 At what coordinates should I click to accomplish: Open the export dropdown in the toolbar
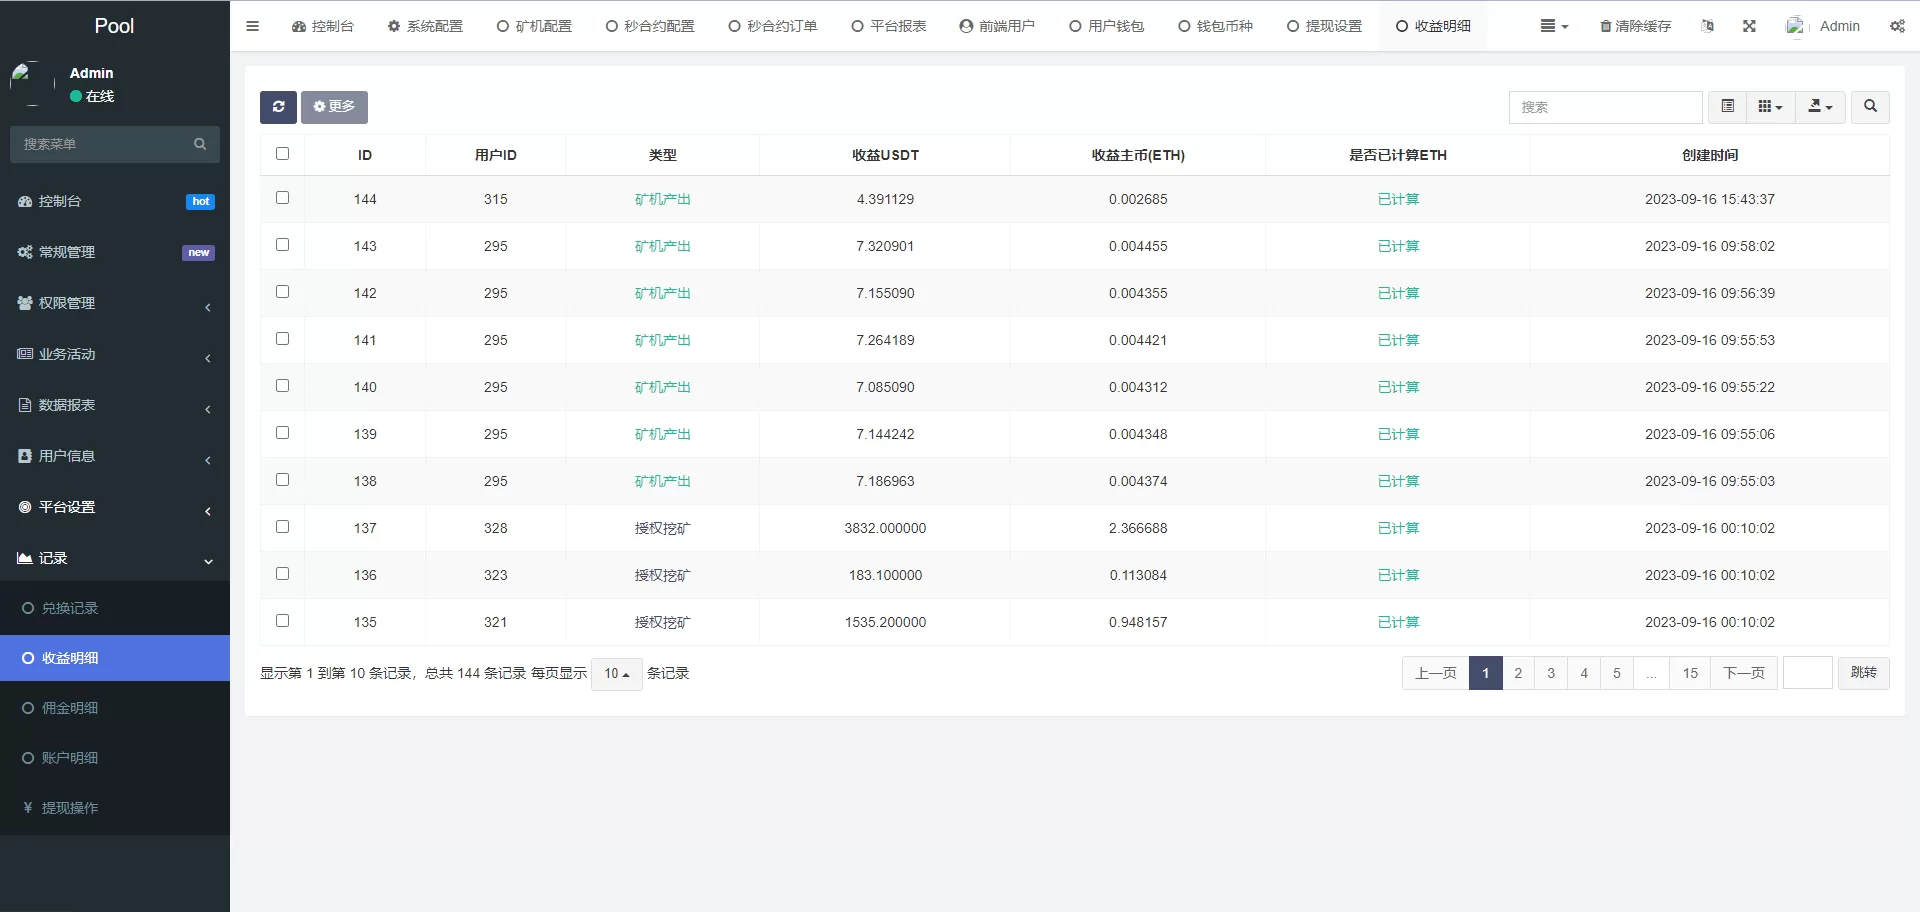[x=1820, y=106]
